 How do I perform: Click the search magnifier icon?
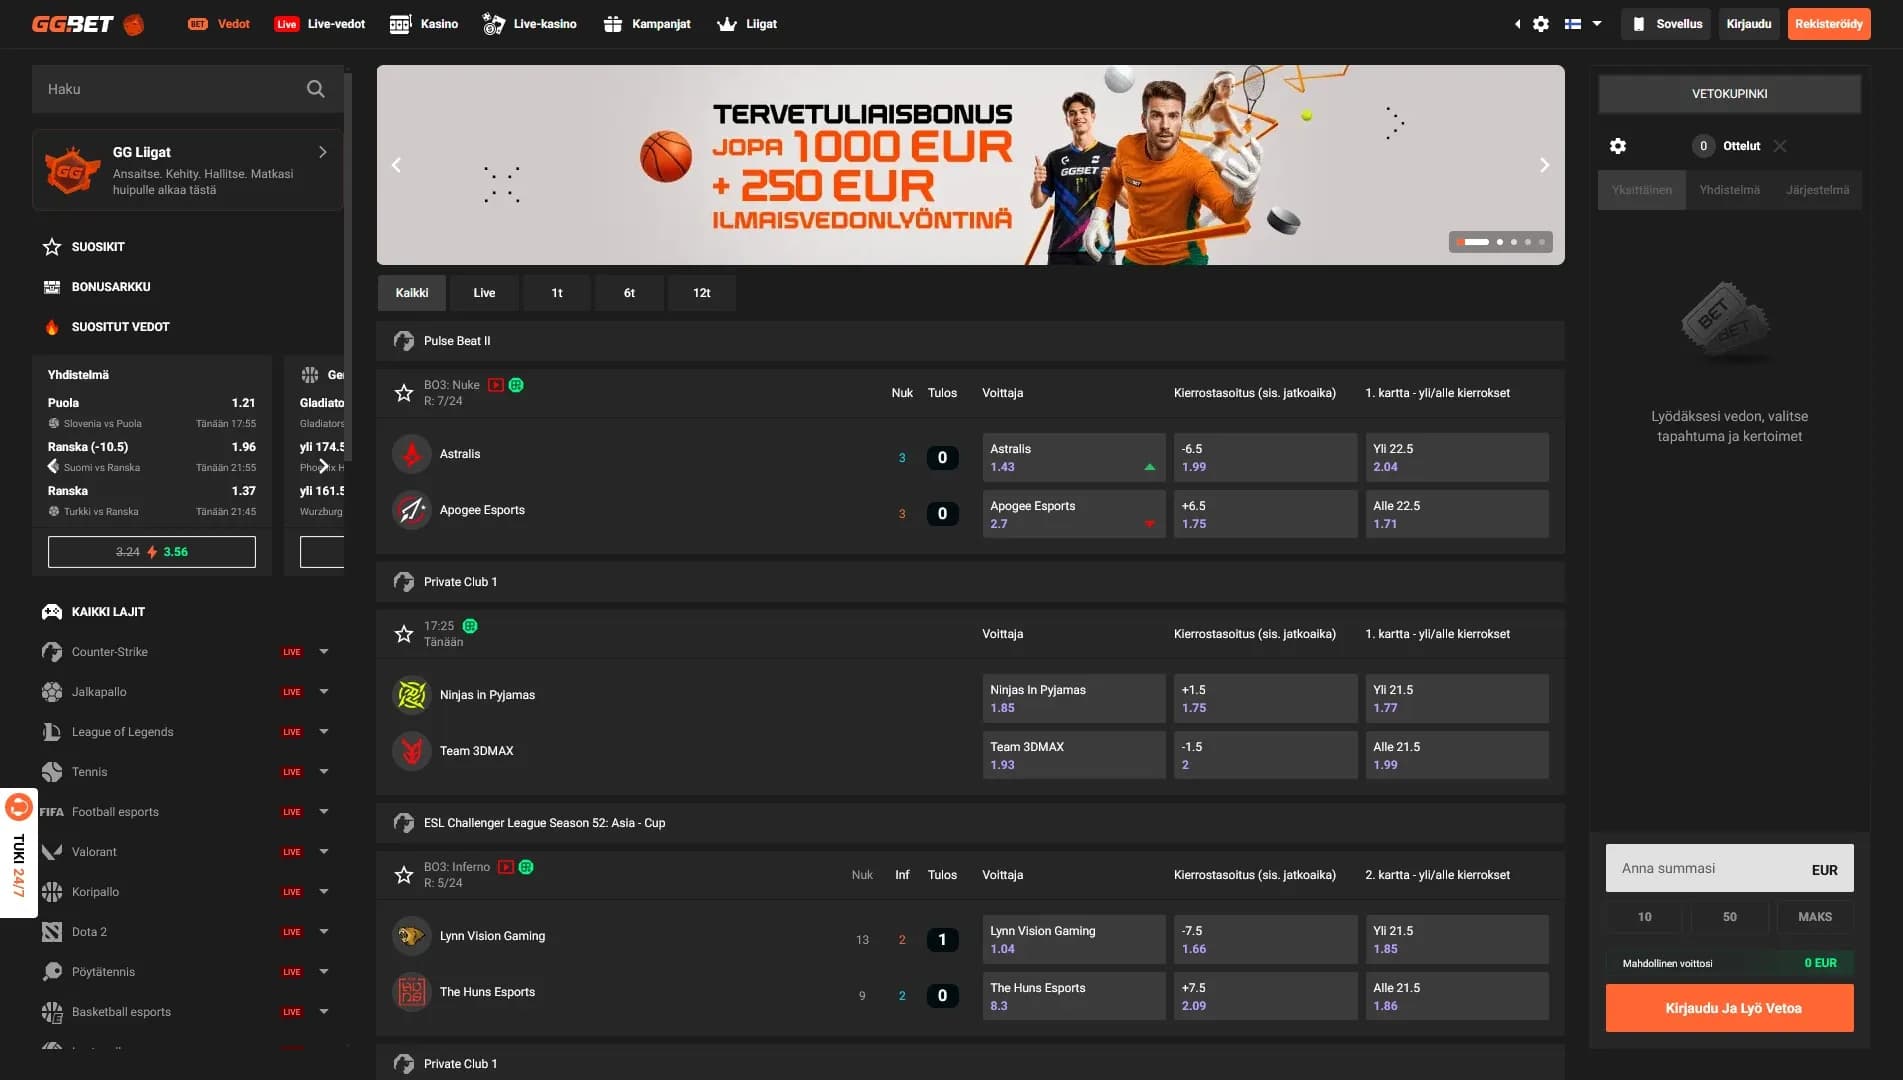pos(315,89)
